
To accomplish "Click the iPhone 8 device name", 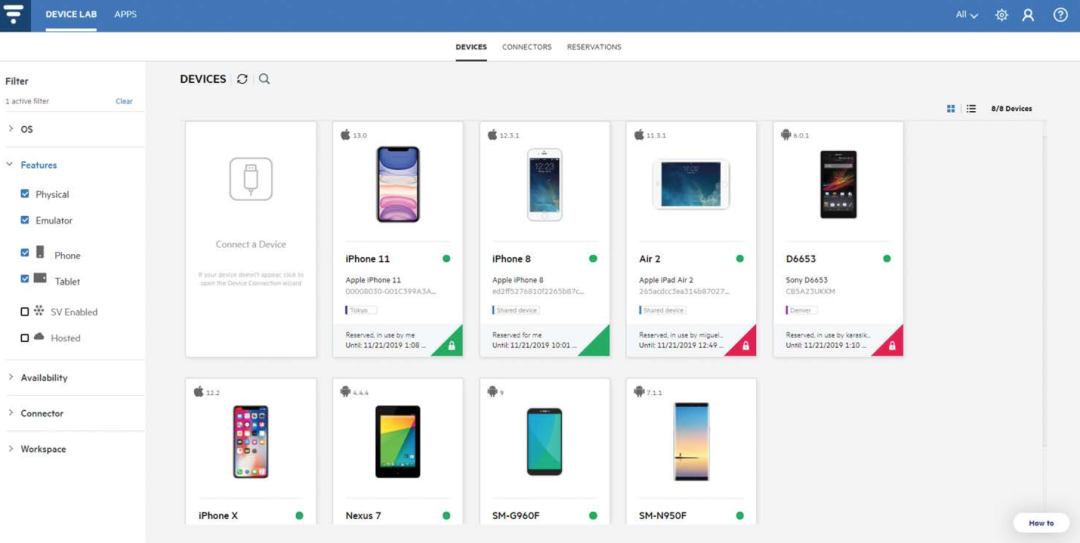I will (x=512, y=259).
